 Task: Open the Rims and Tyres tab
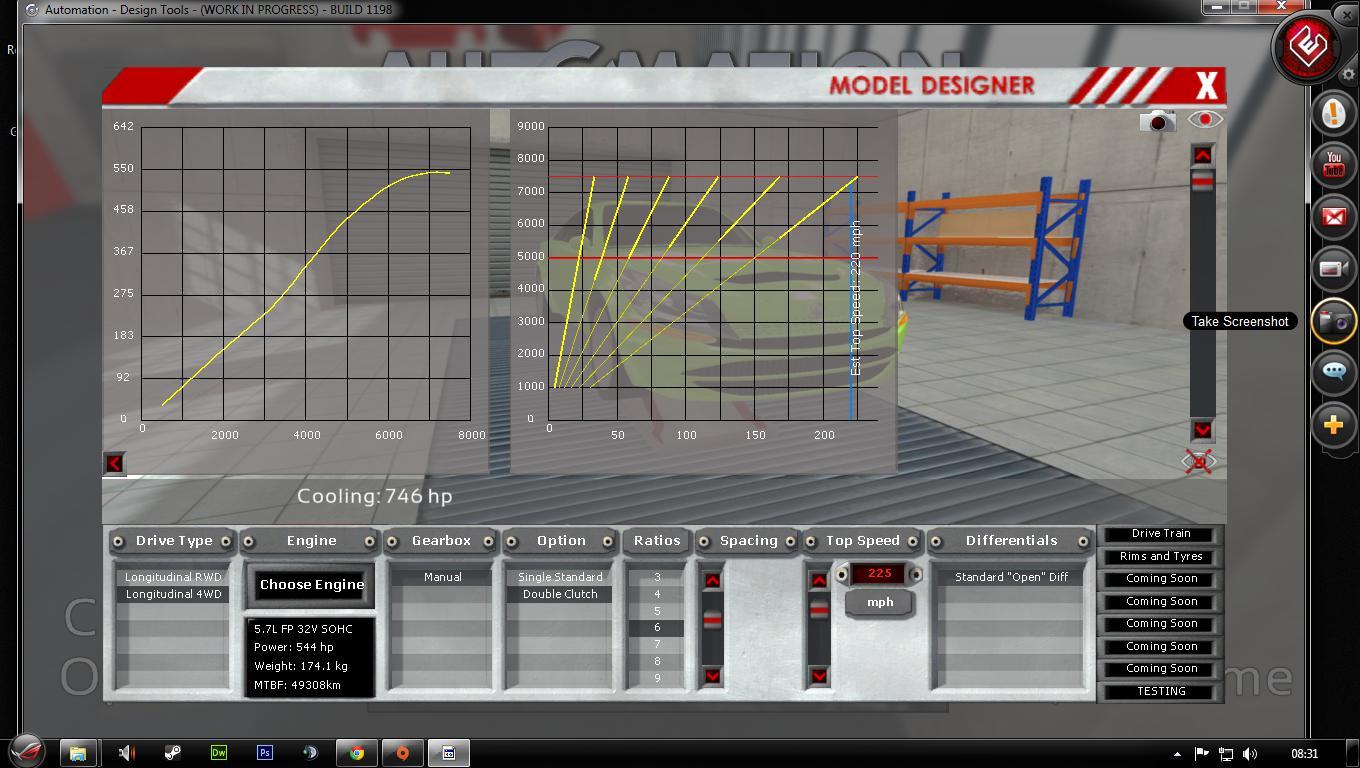point(1161,557)
